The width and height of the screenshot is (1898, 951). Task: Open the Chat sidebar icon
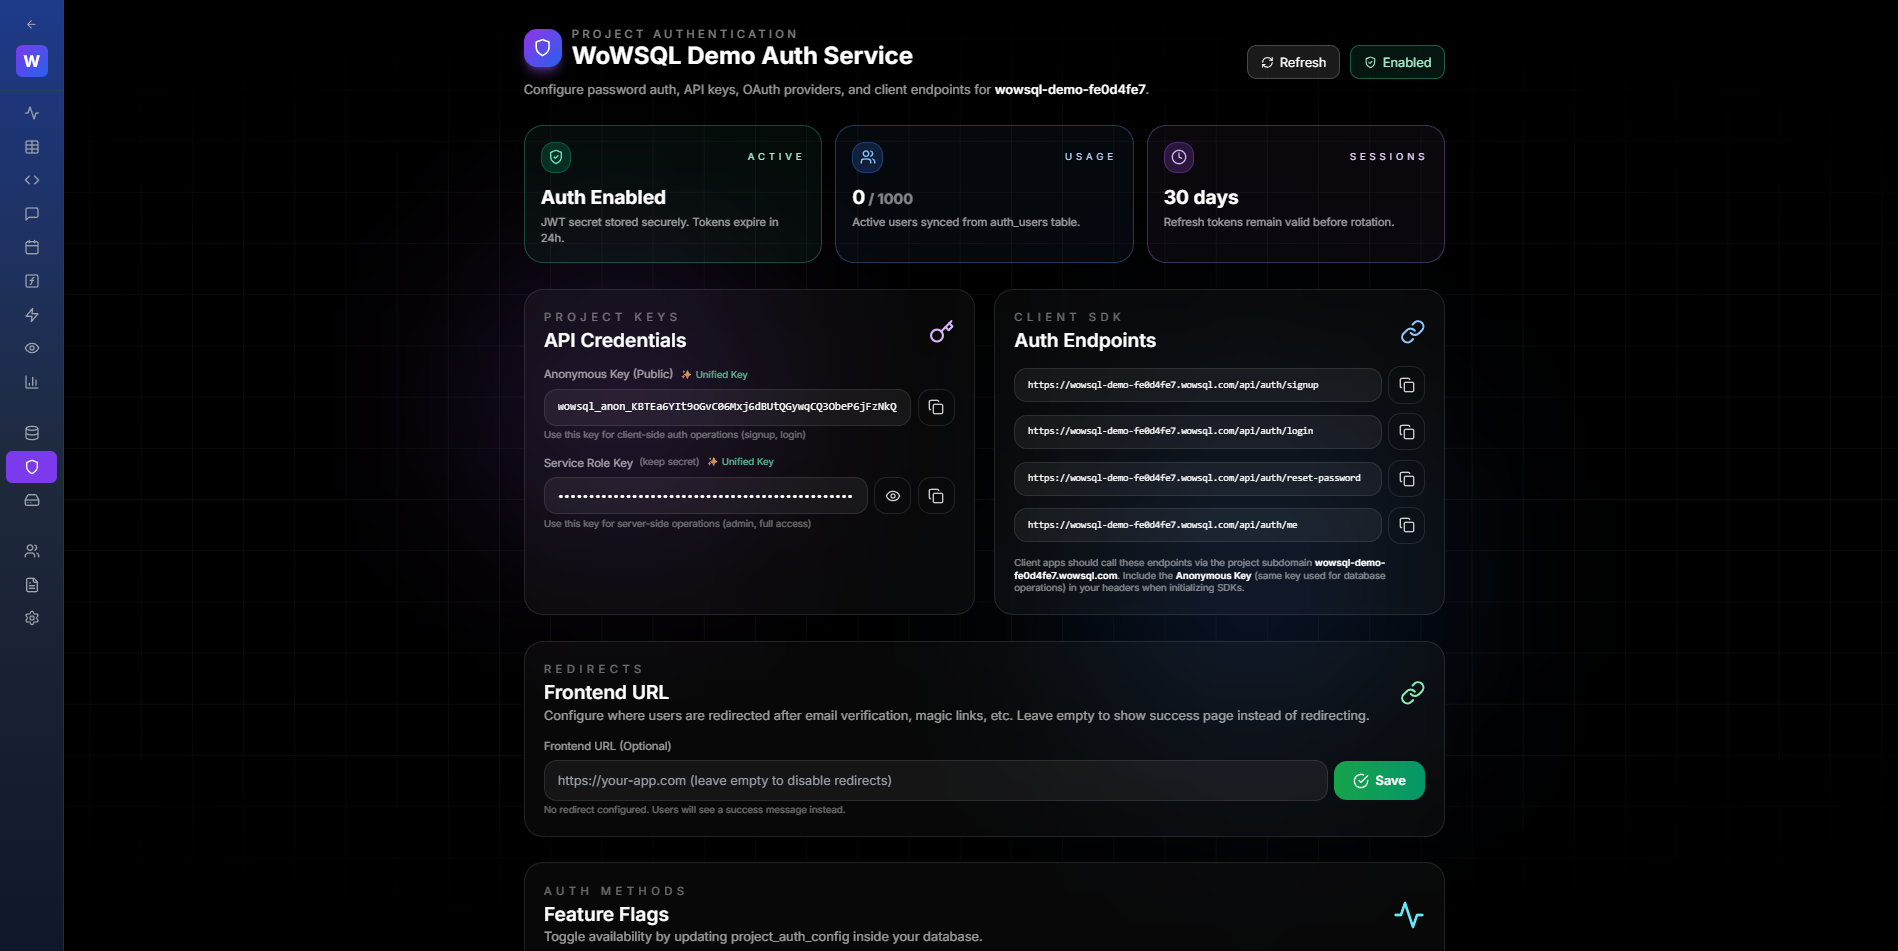tap(31, 213)
